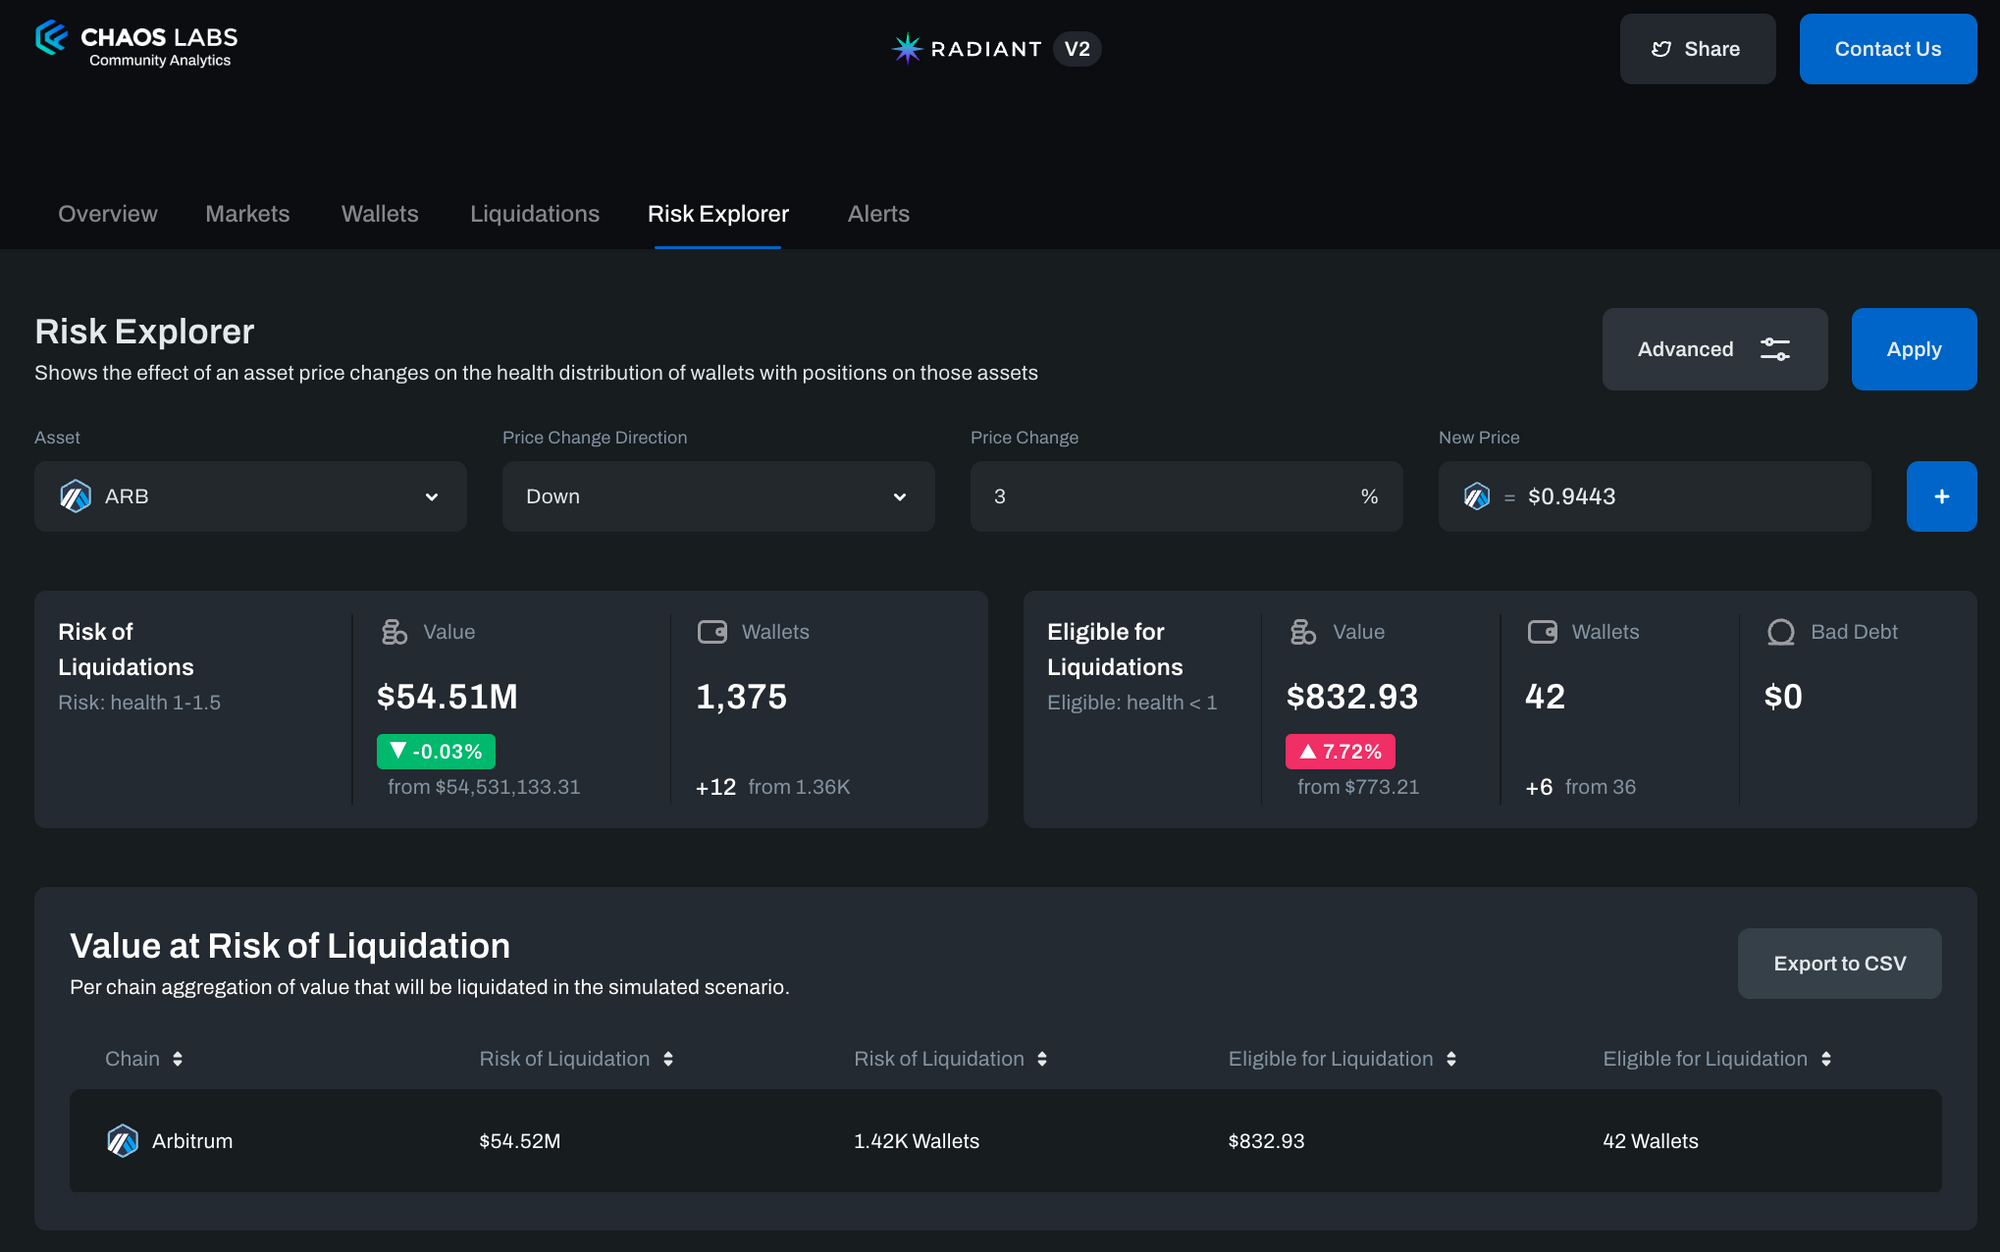Sort by first Risk of Liquidation column

tap(668, 1059)
